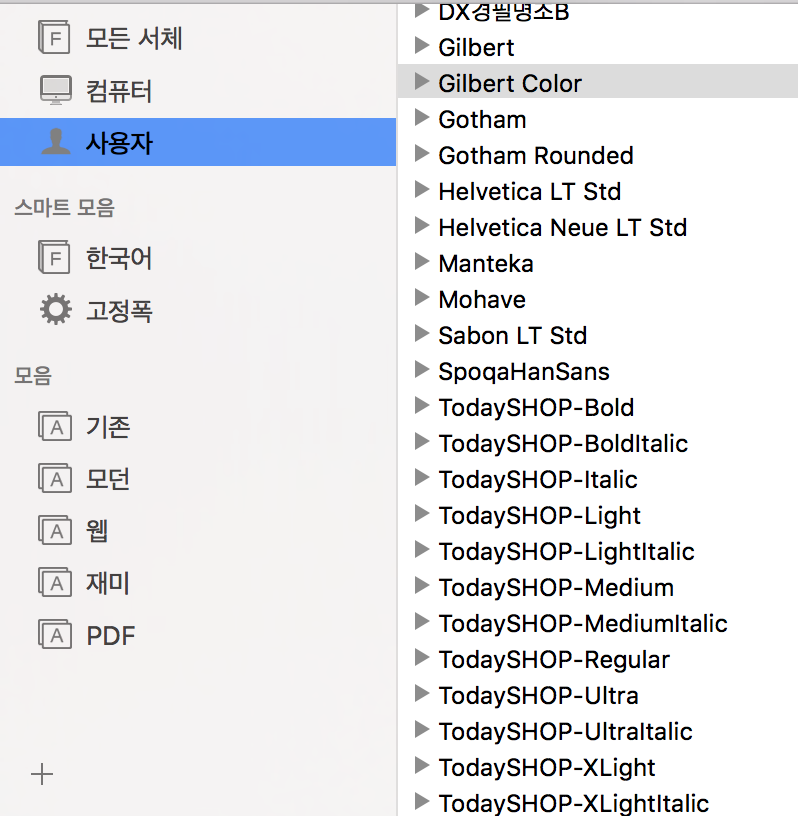This screenshot has height=816, width=798.
Task: Select the TodaySHOP-MediumItalic font name
Action: point(583,624)
